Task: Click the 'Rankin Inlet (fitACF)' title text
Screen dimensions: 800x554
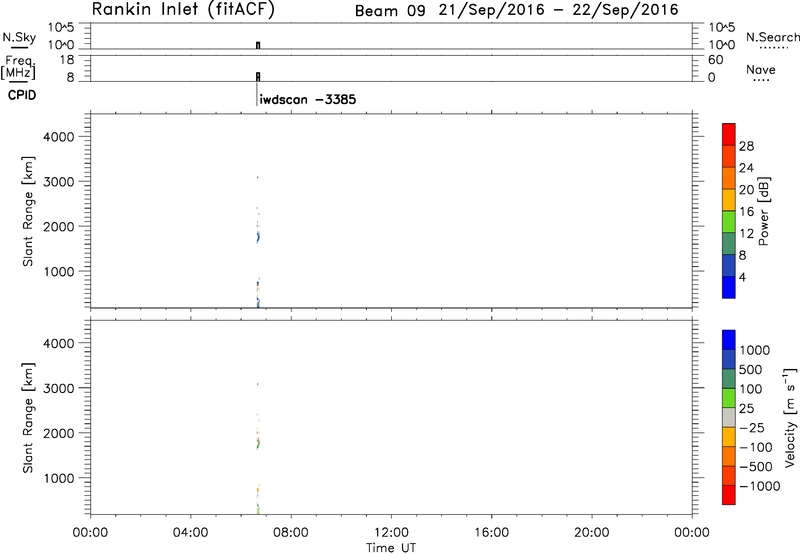Action: [x=183, y=10]
